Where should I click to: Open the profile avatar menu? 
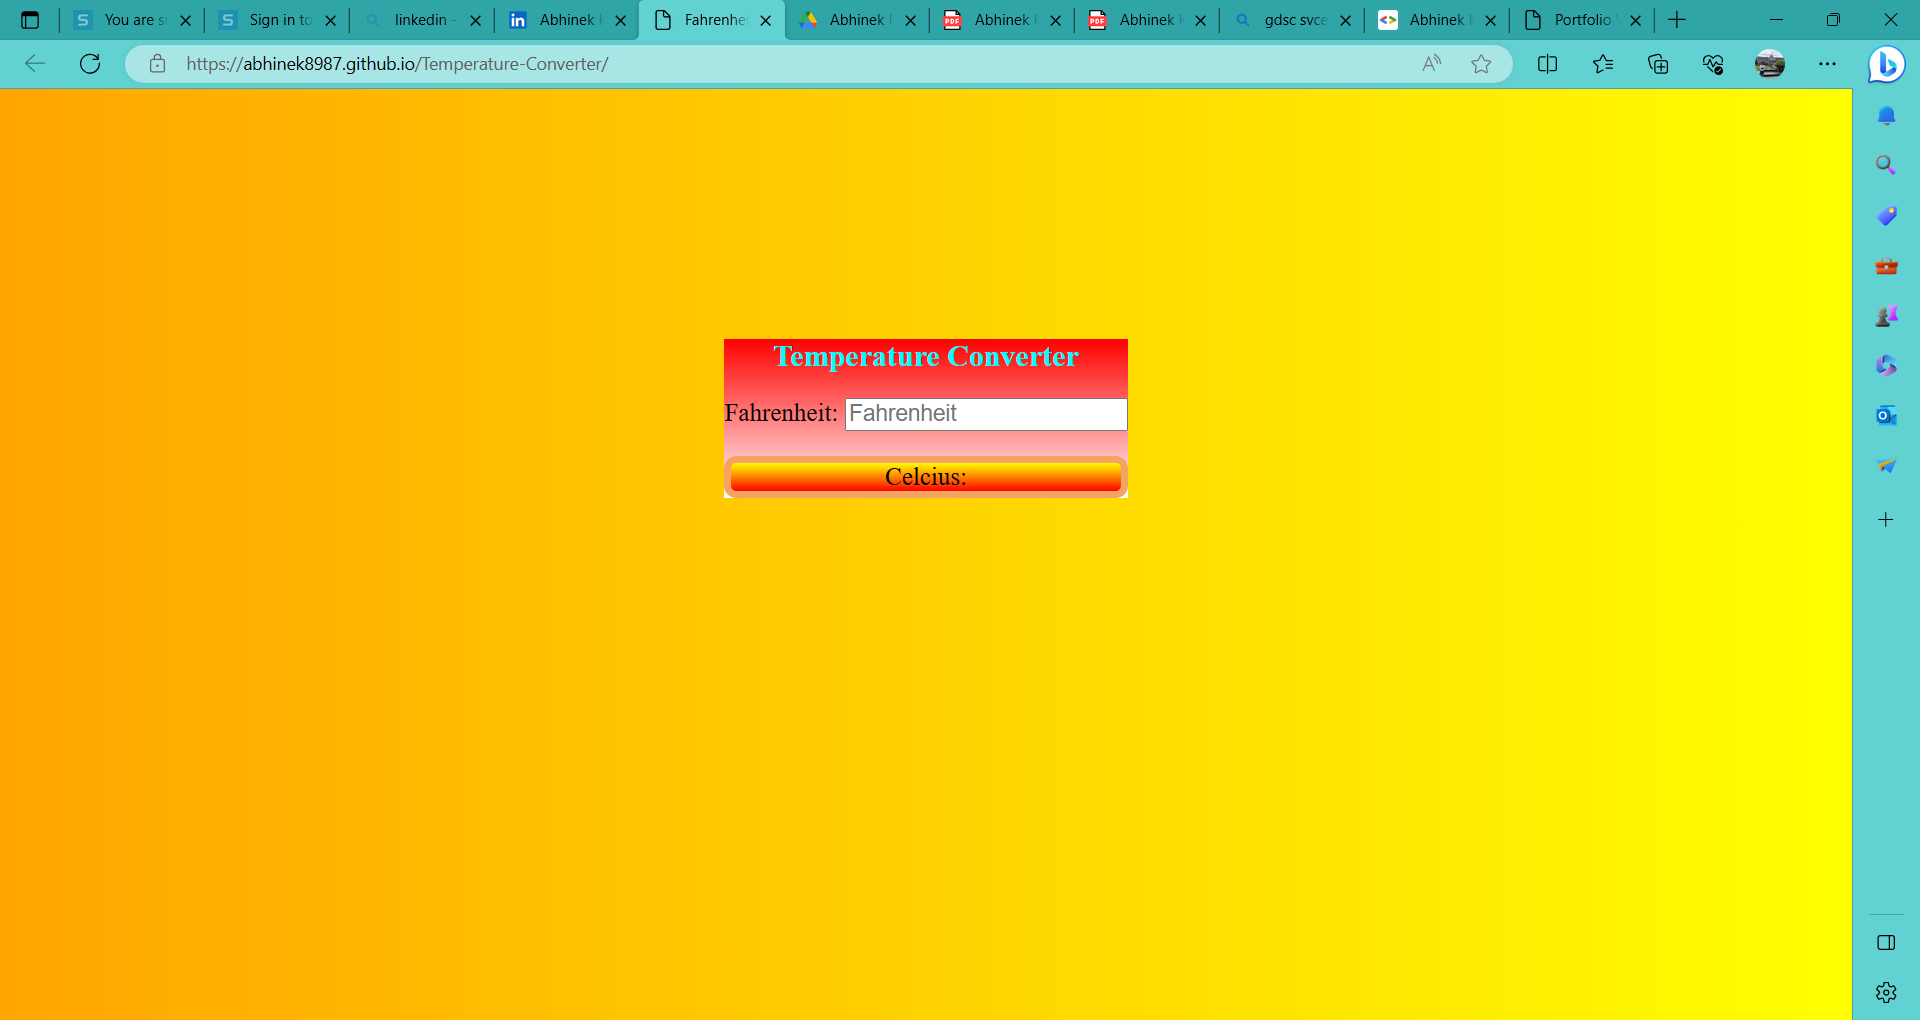[1770, 64]
